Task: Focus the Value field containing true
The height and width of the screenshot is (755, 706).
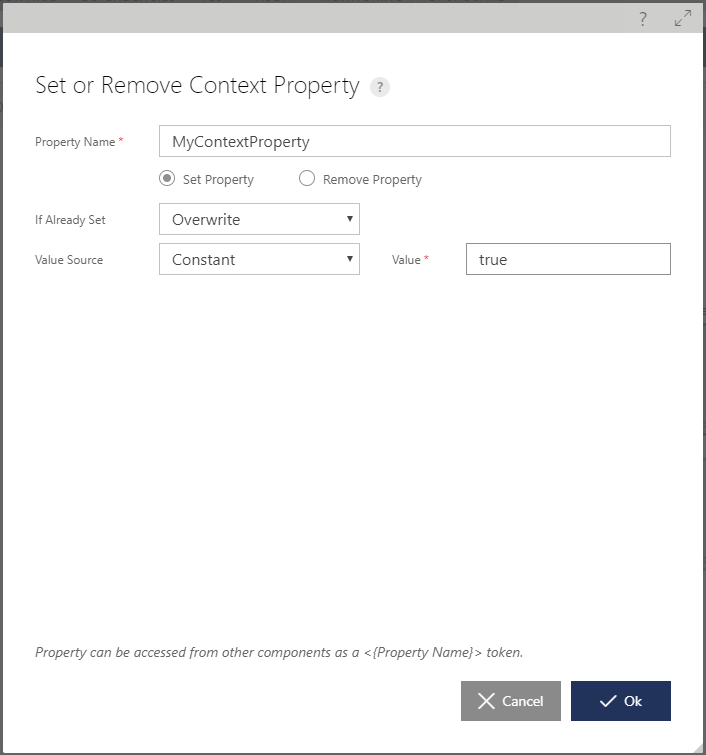Action: (x=568, y=259)
